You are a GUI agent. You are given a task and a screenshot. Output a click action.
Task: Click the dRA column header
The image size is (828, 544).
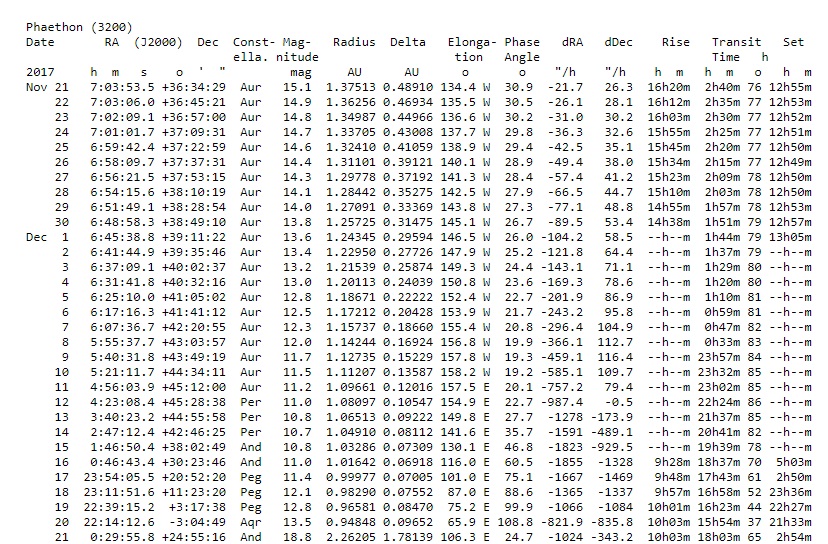click(x=572, y=42)
